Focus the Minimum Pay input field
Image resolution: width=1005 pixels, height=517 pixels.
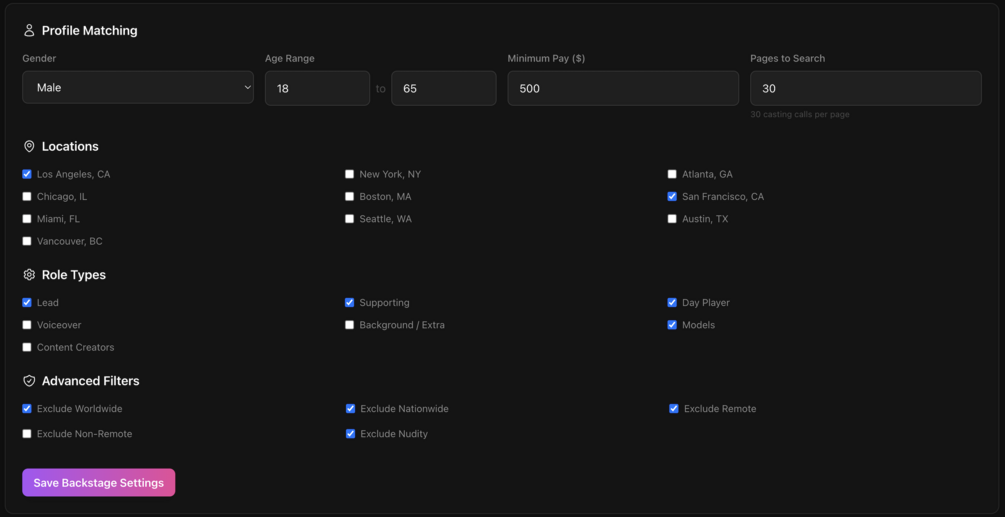[623, 89]
